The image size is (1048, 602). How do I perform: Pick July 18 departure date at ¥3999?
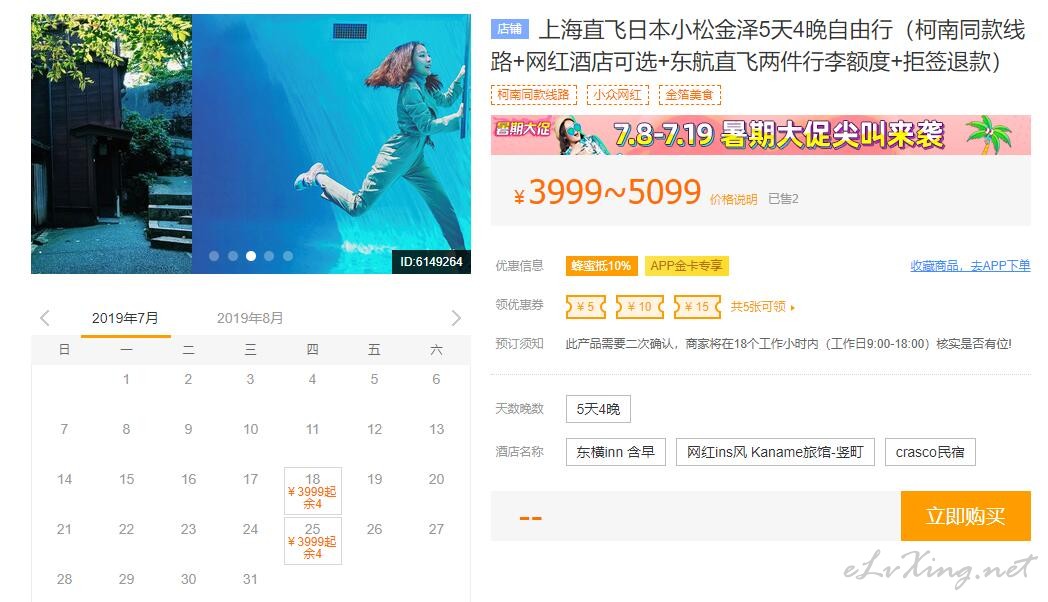coord(313,491)
